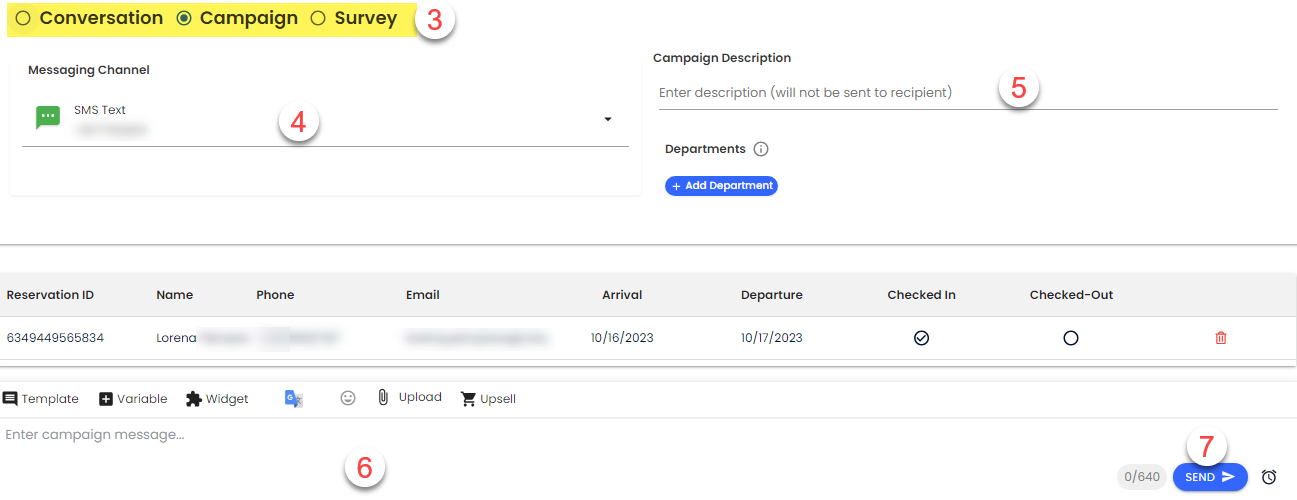This screenshot has height=500, width=1297.
Task: Open the Google Translate icon
Action: (293, 398)
